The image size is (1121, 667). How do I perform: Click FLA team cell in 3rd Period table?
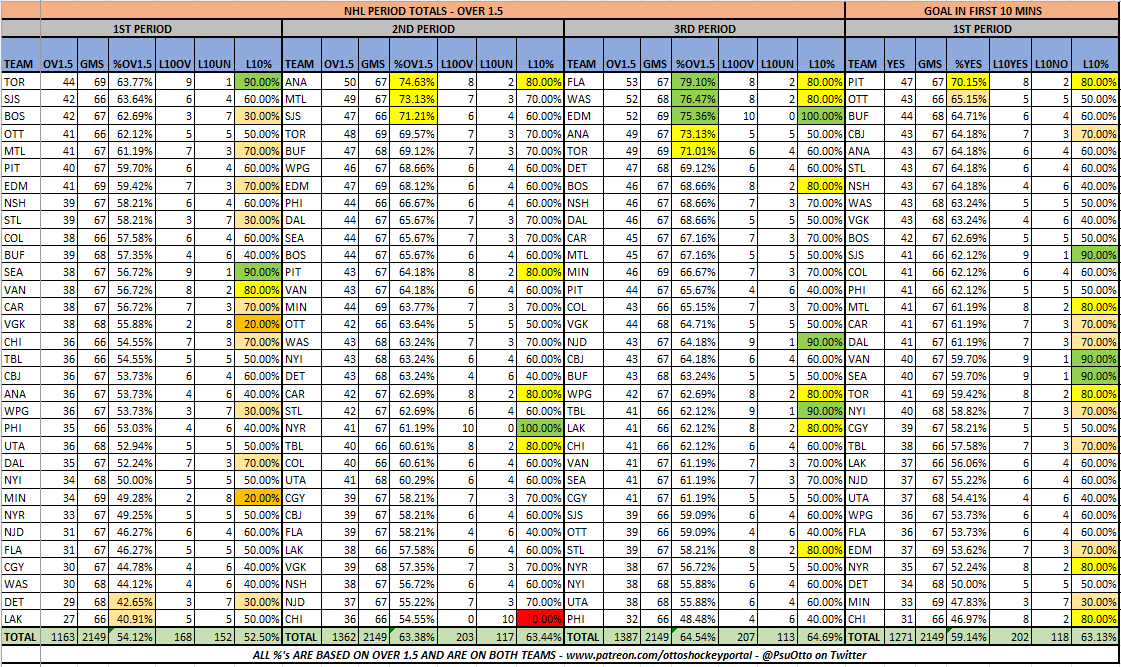tap(583, 82)
